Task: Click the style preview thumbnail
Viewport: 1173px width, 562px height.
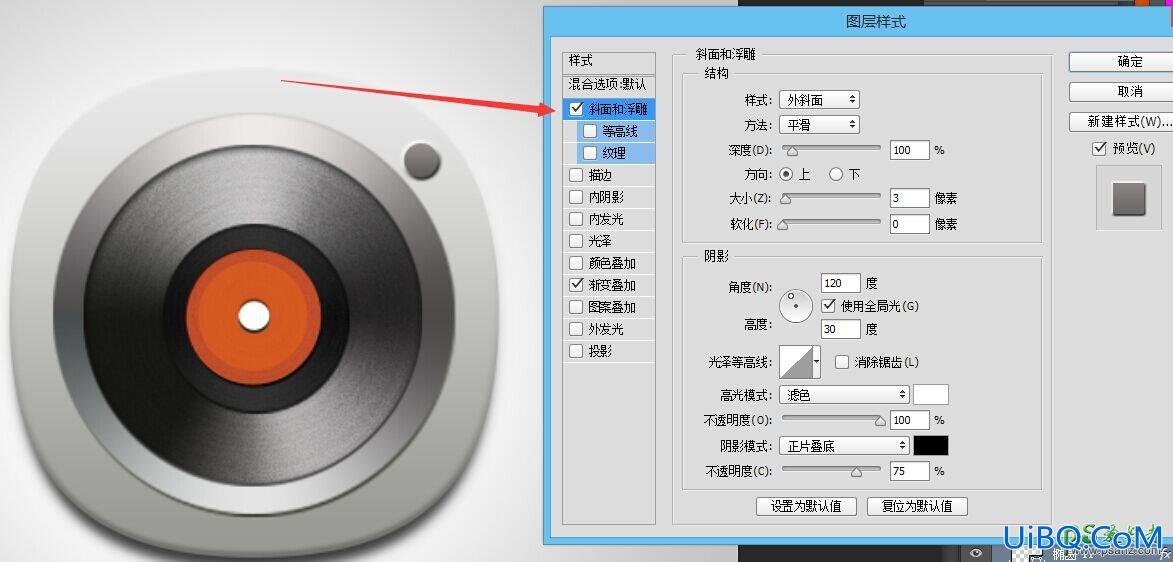Action: (x=1129, y=198)
